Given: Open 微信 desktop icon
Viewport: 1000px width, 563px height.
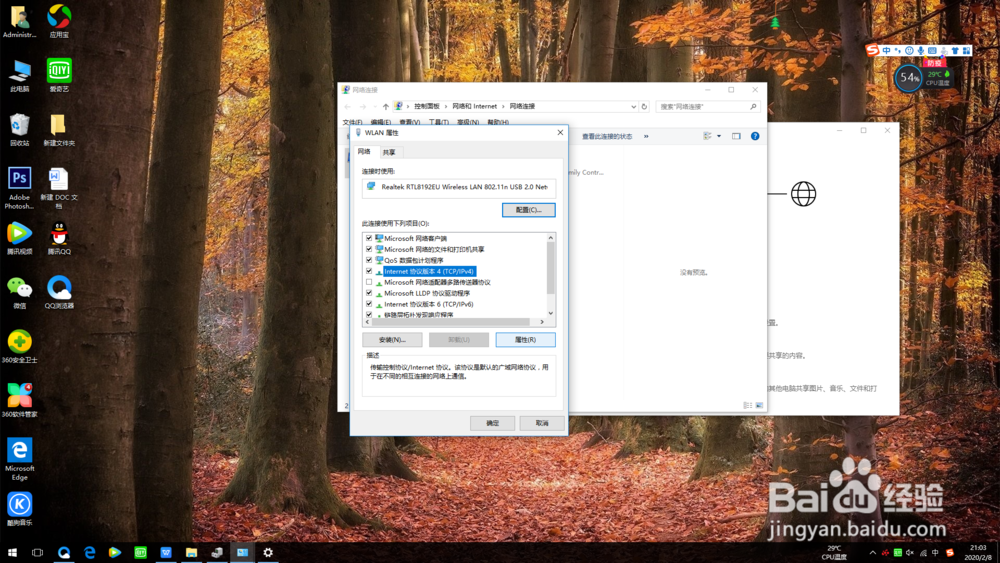Looking at the screenshot, I should (20, 293).
